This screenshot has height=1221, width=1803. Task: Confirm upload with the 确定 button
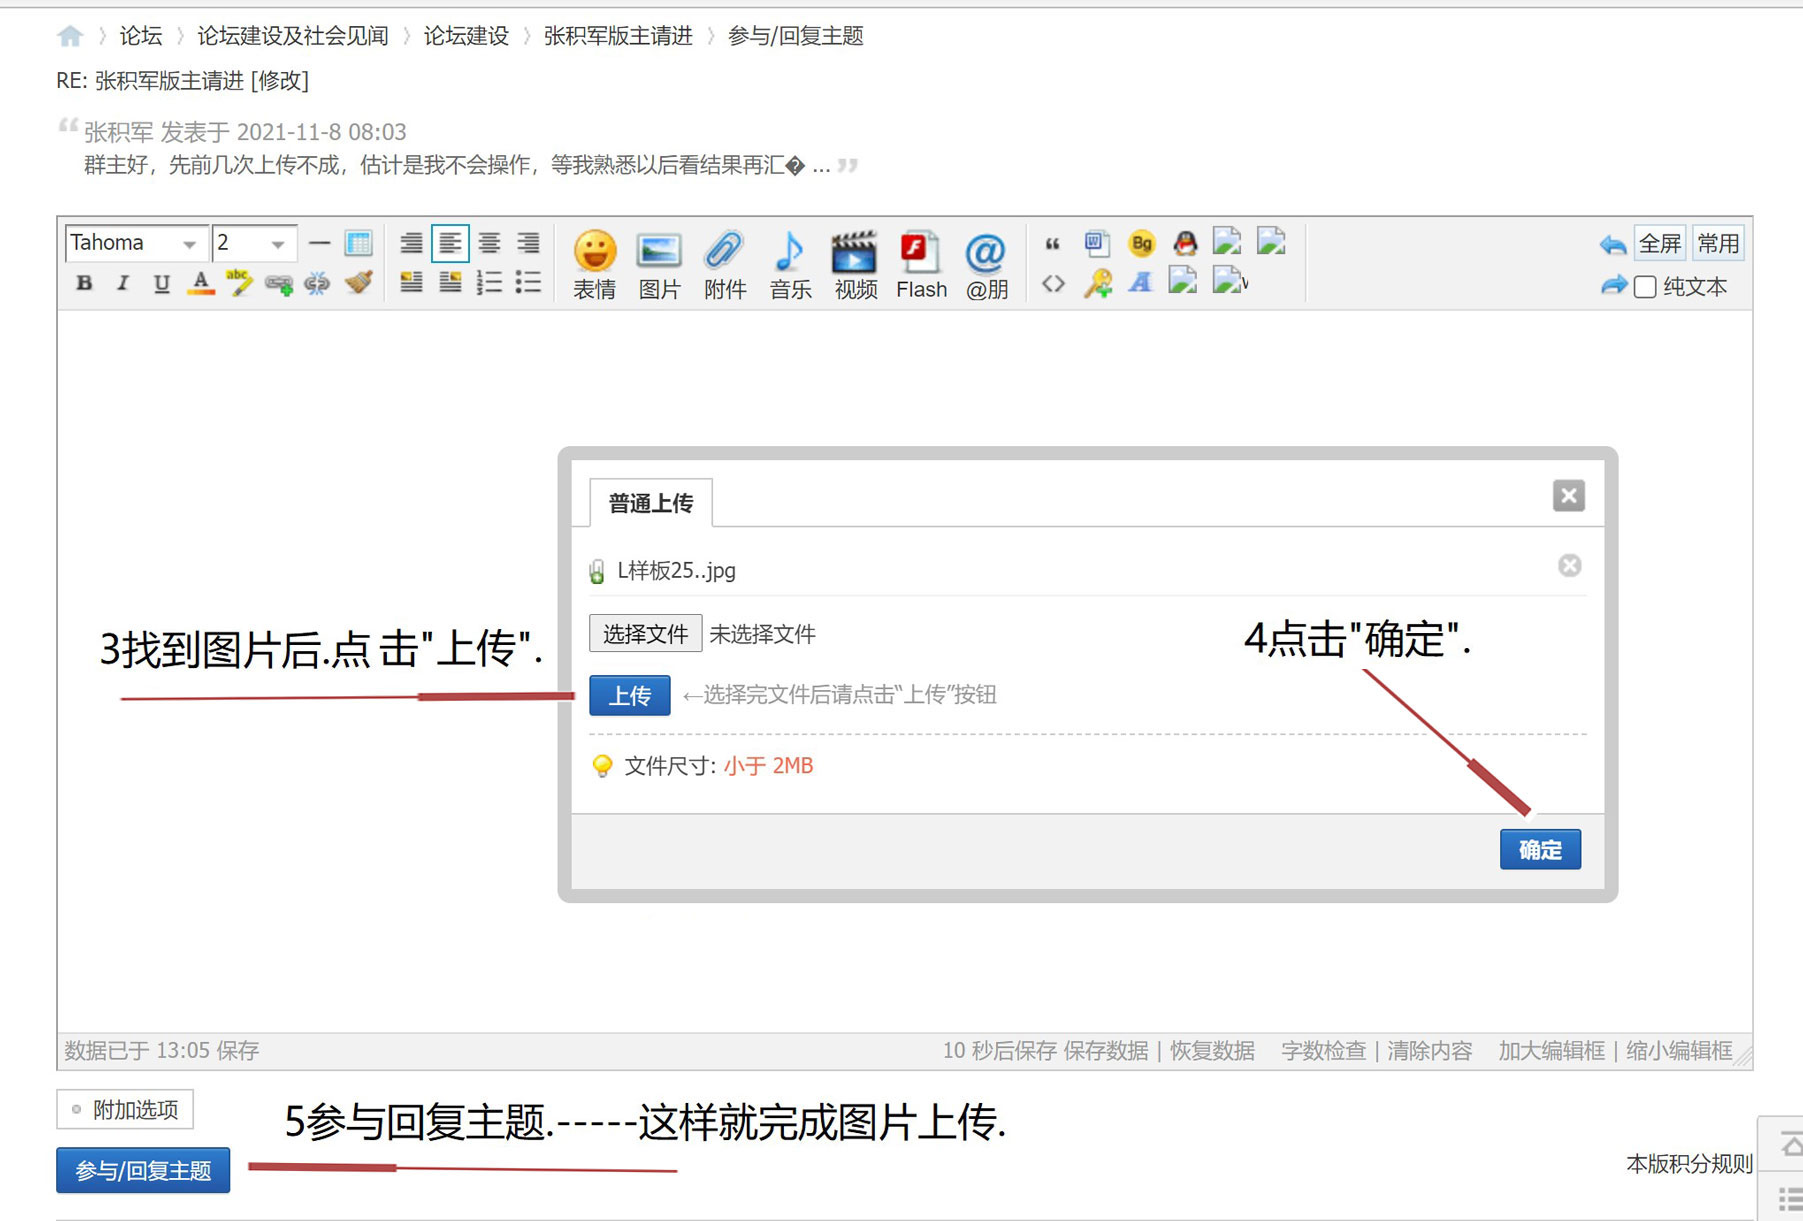pos(1539,849)
